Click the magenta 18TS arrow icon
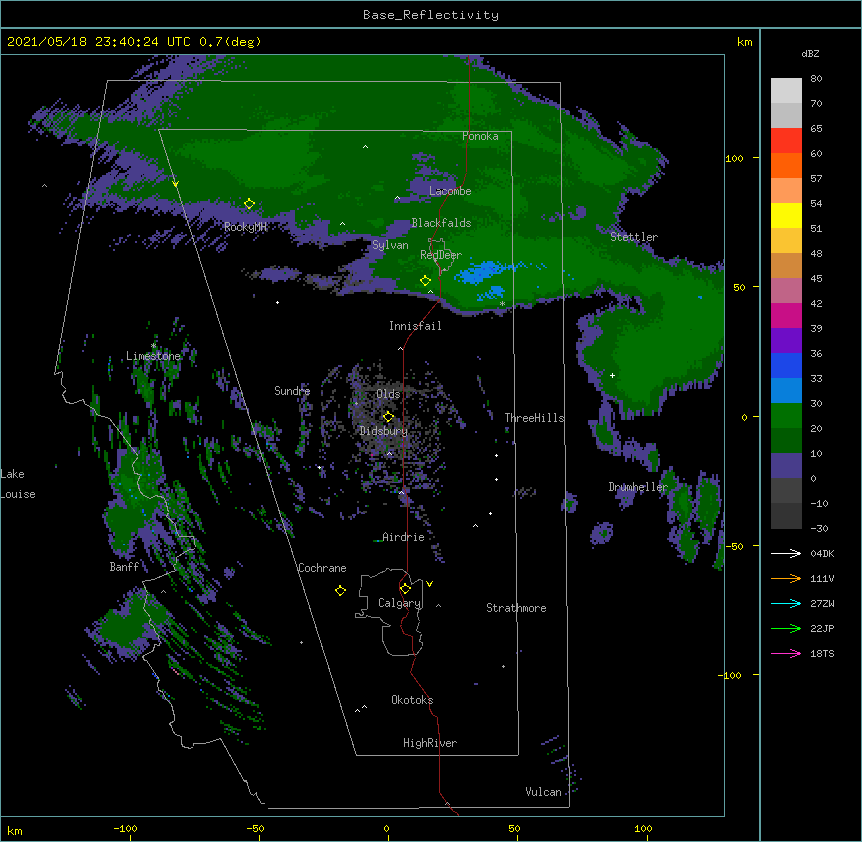The height and width of the screenshot is (842, 862). (786, 653)
